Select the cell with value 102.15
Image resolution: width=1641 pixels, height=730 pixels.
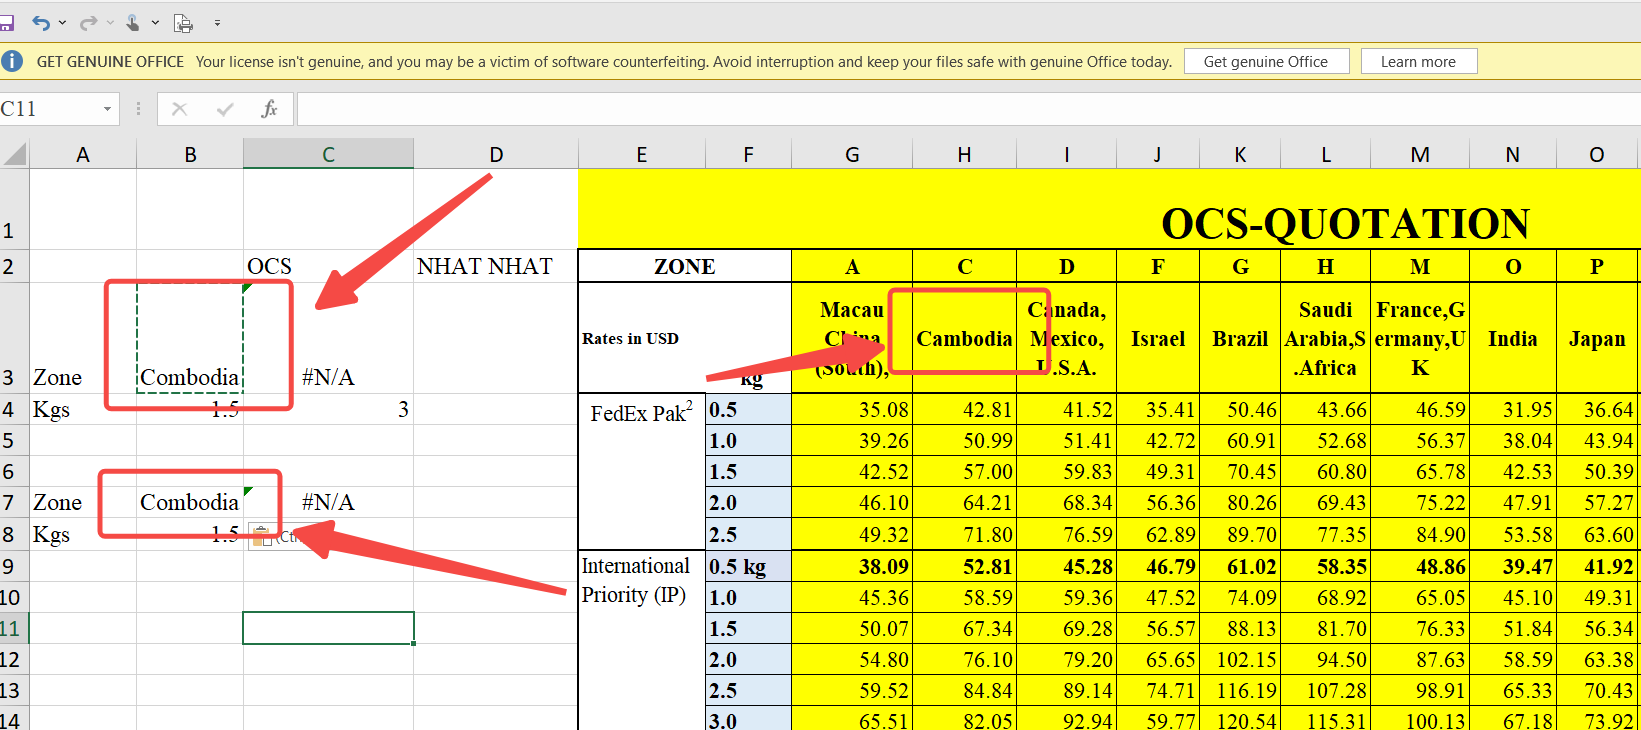click(1240, 659)
